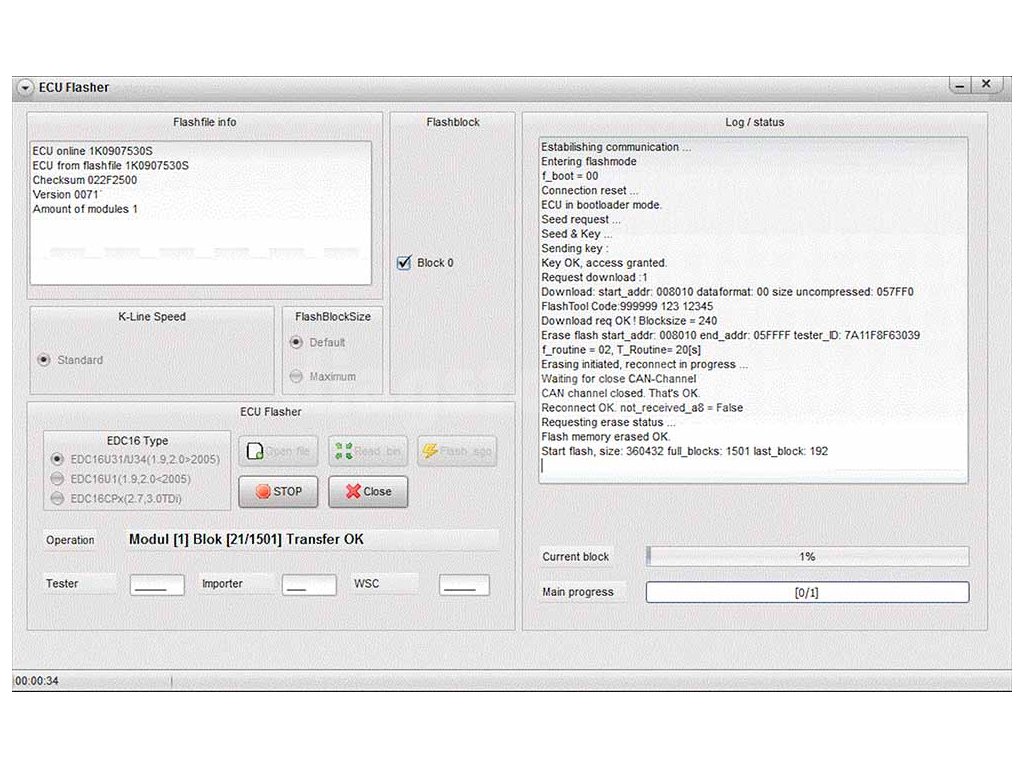The height and width of the screenshot is (768, 1024).
Task: Click inside the Log / status text area
Action: tap(753, 310)
